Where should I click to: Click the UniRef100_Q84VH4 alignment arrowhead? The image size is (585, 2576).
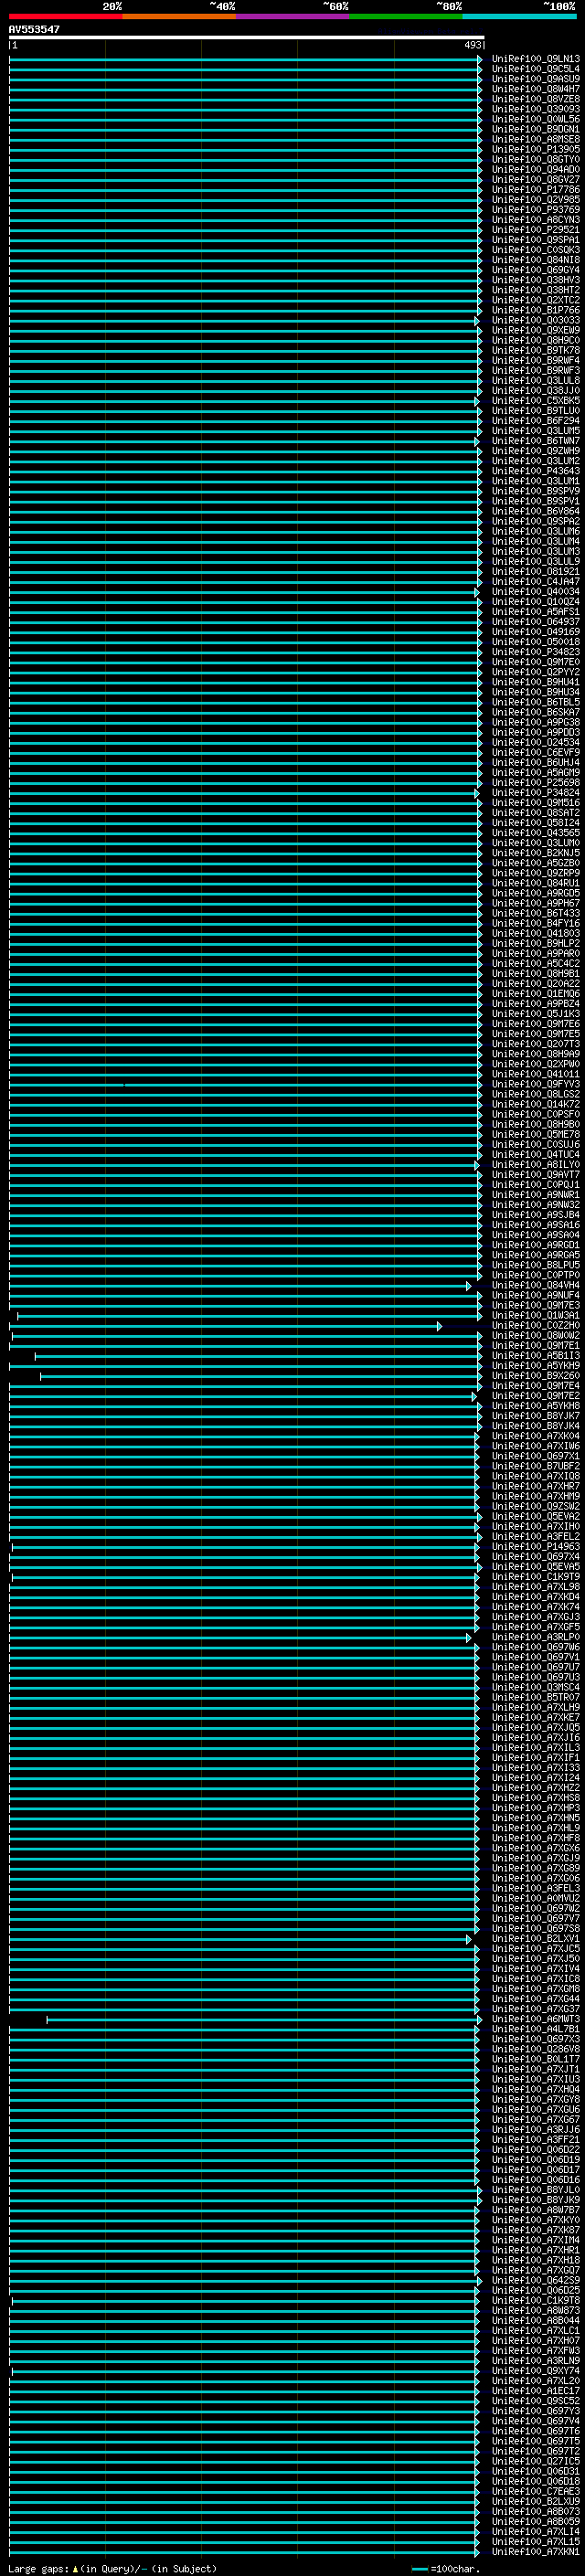coord(468,1286)
